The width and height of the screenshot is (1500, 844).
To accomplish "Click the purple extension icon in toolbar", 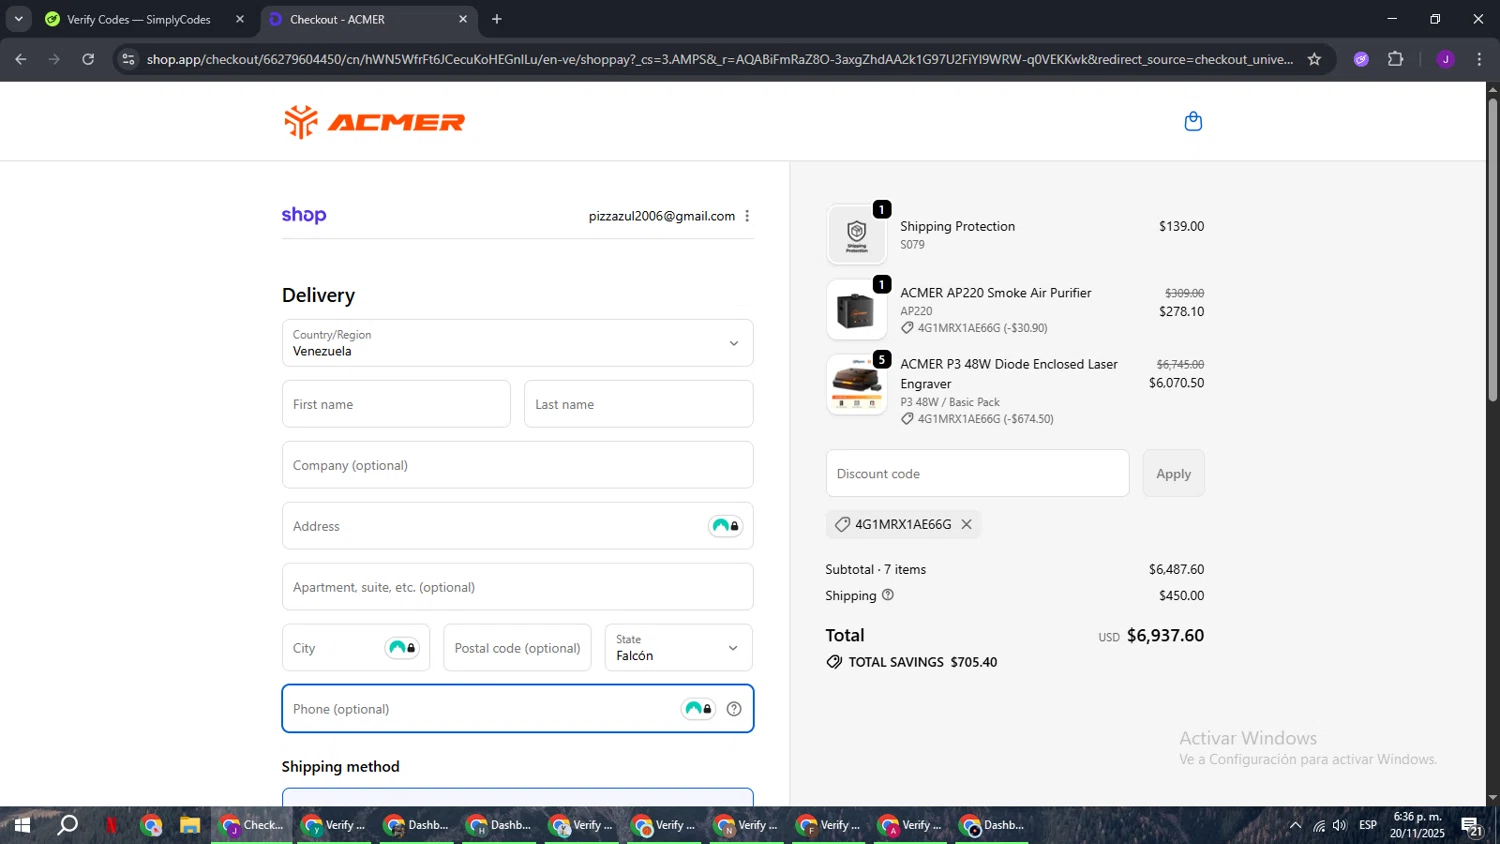I will click(1361, 59).
